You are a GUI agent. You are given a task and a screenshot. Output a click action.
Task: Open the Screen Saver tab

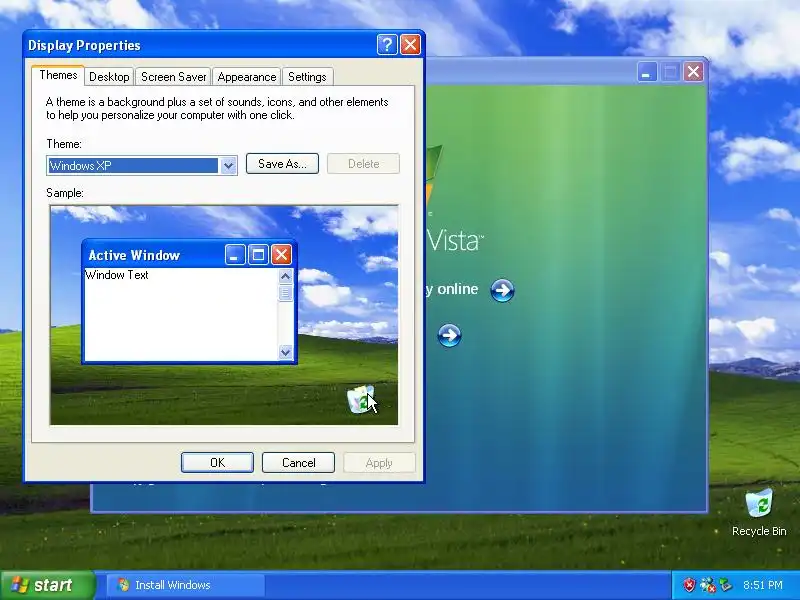pos(173,77)
